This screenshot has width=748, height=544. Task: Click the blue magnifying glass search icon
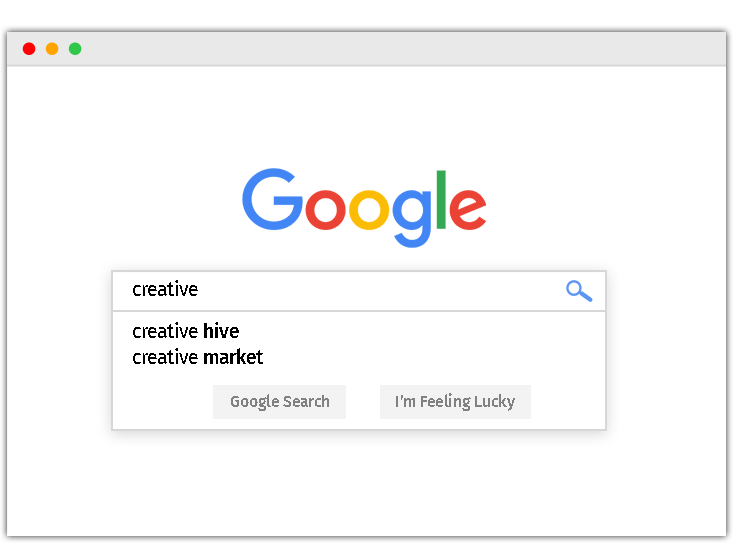click(x=579, y=291)
